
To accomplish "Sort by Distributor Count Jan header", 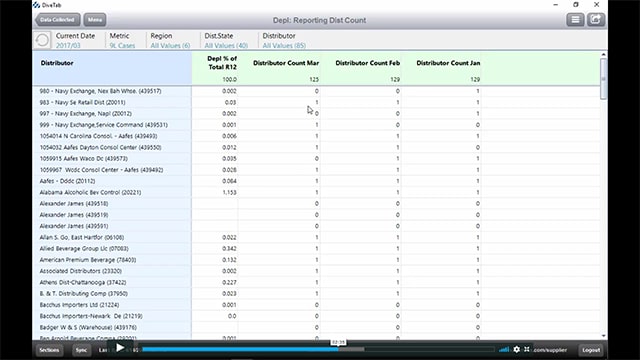I will (448, 63).
